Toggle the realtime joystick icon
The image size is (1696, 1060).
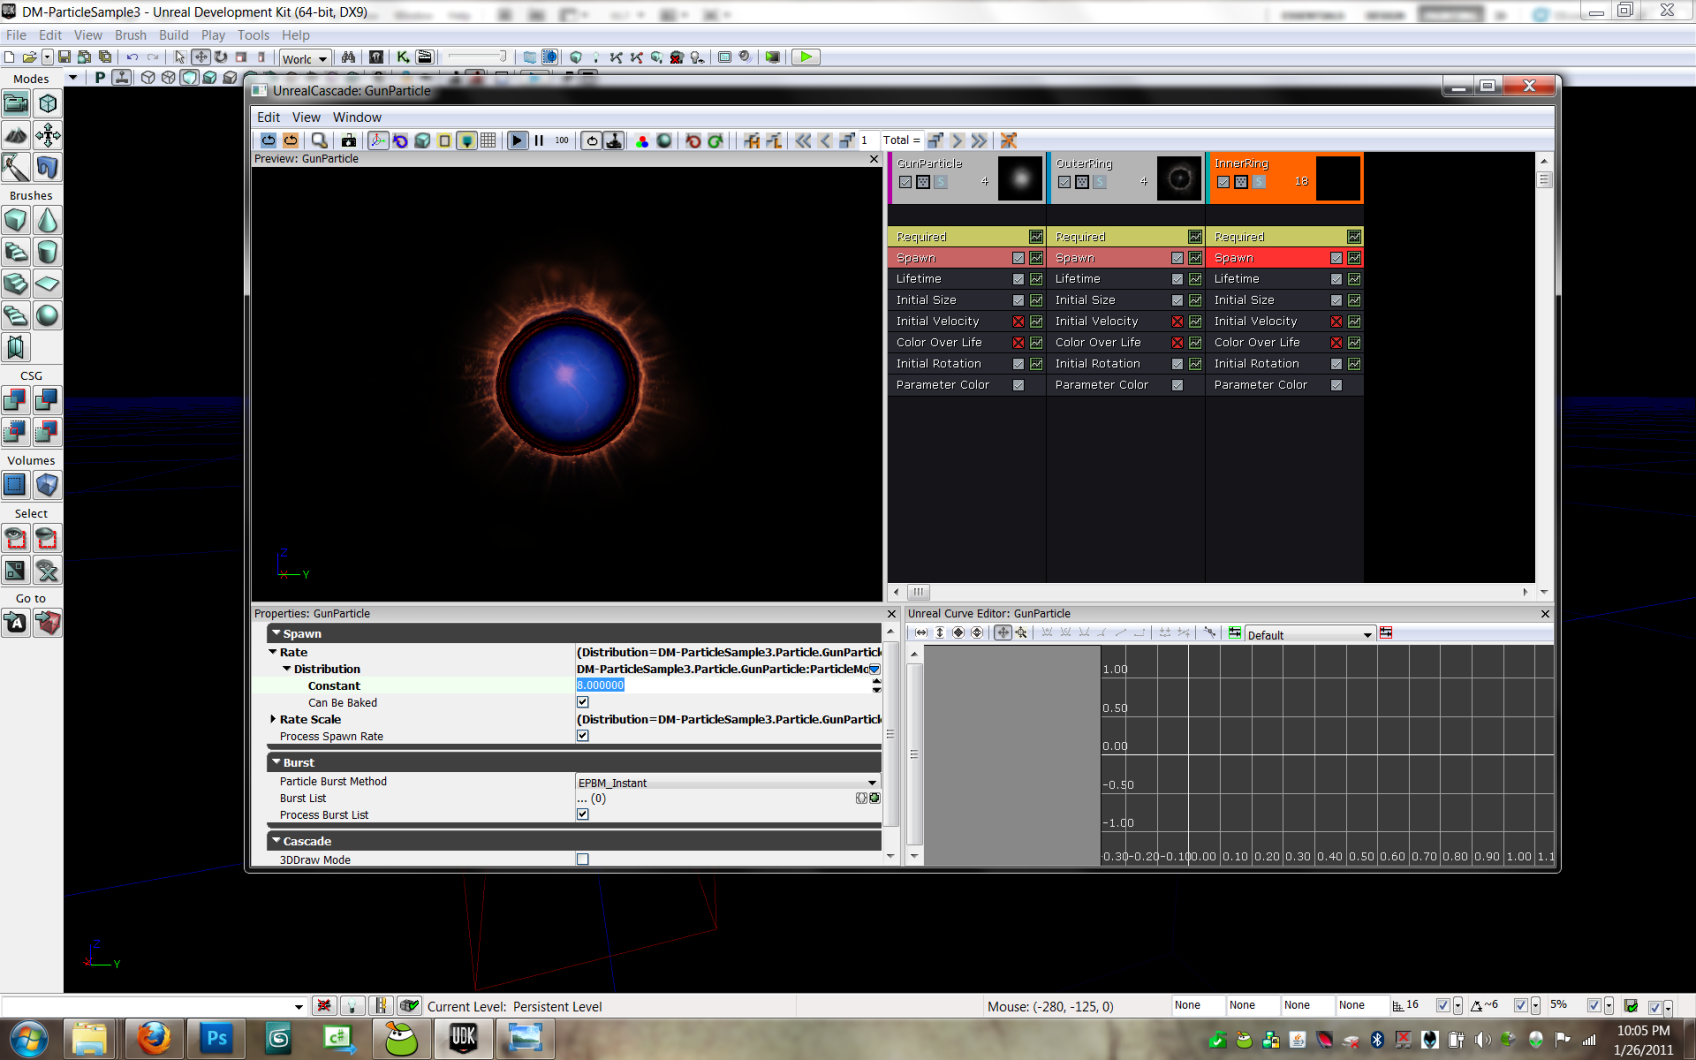(x=614, y=141)
